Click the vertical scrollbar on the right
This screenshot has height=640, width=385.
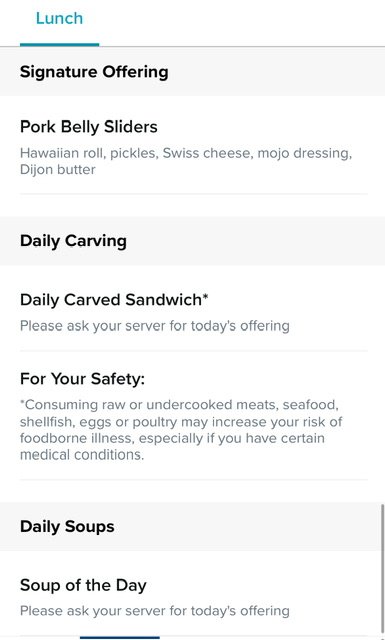(x=383, y=570)
